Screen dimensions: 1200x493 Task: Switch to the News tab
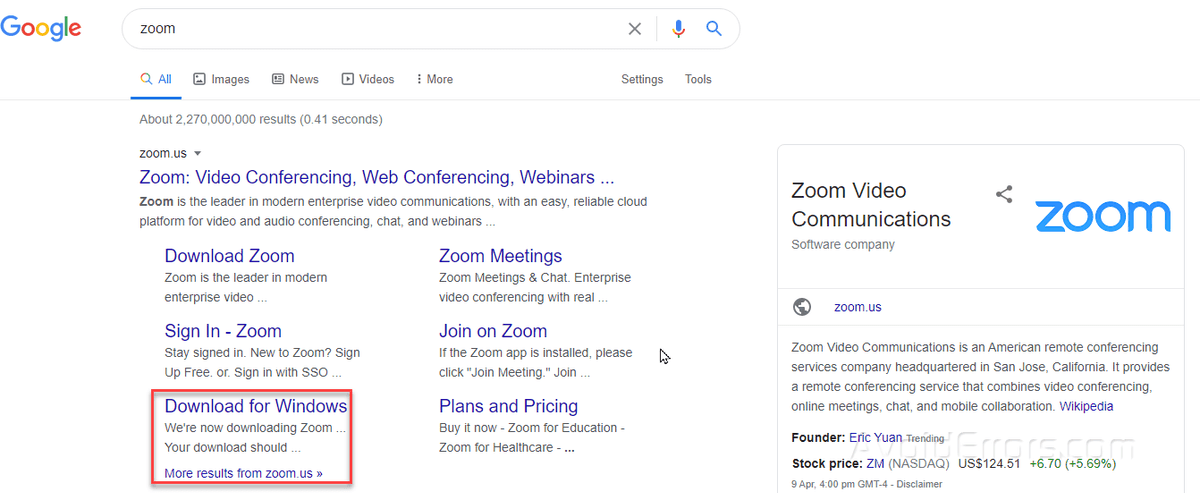click(x=295, y=79)
